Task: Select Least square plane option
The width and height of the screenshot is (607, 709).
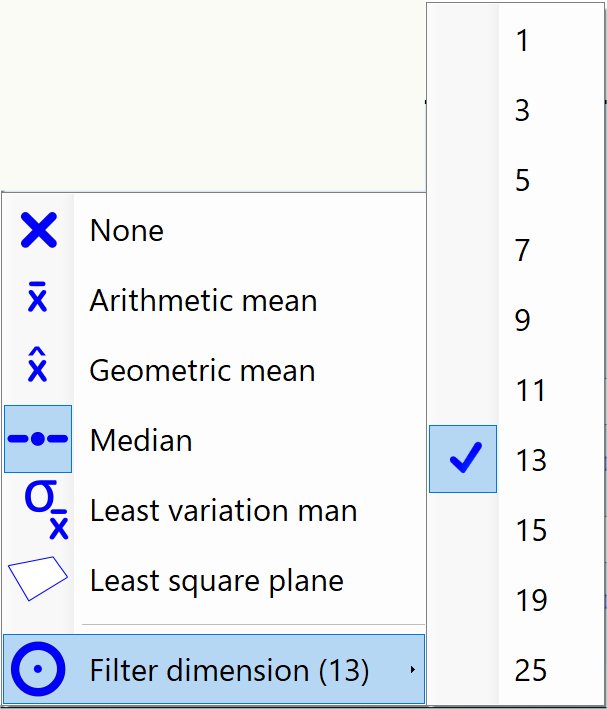Action: click(x=217, y=581)
